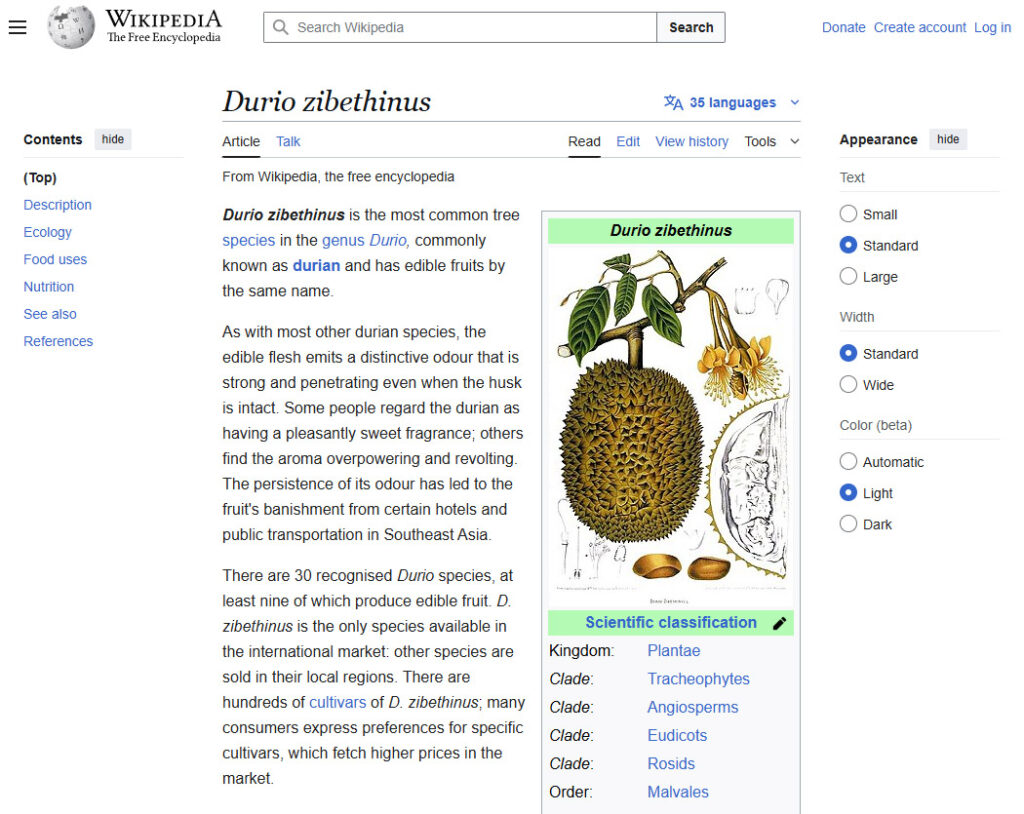
Task: Hide the Contents sidebar
Action: click(113, 139)
